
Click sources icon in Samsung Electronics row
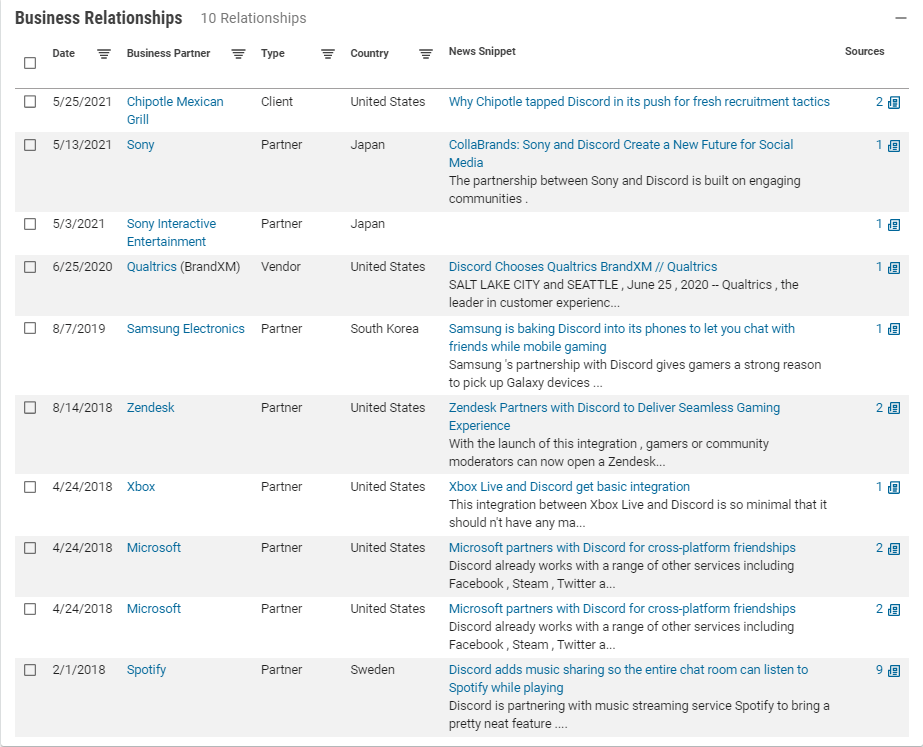point(894,329)
